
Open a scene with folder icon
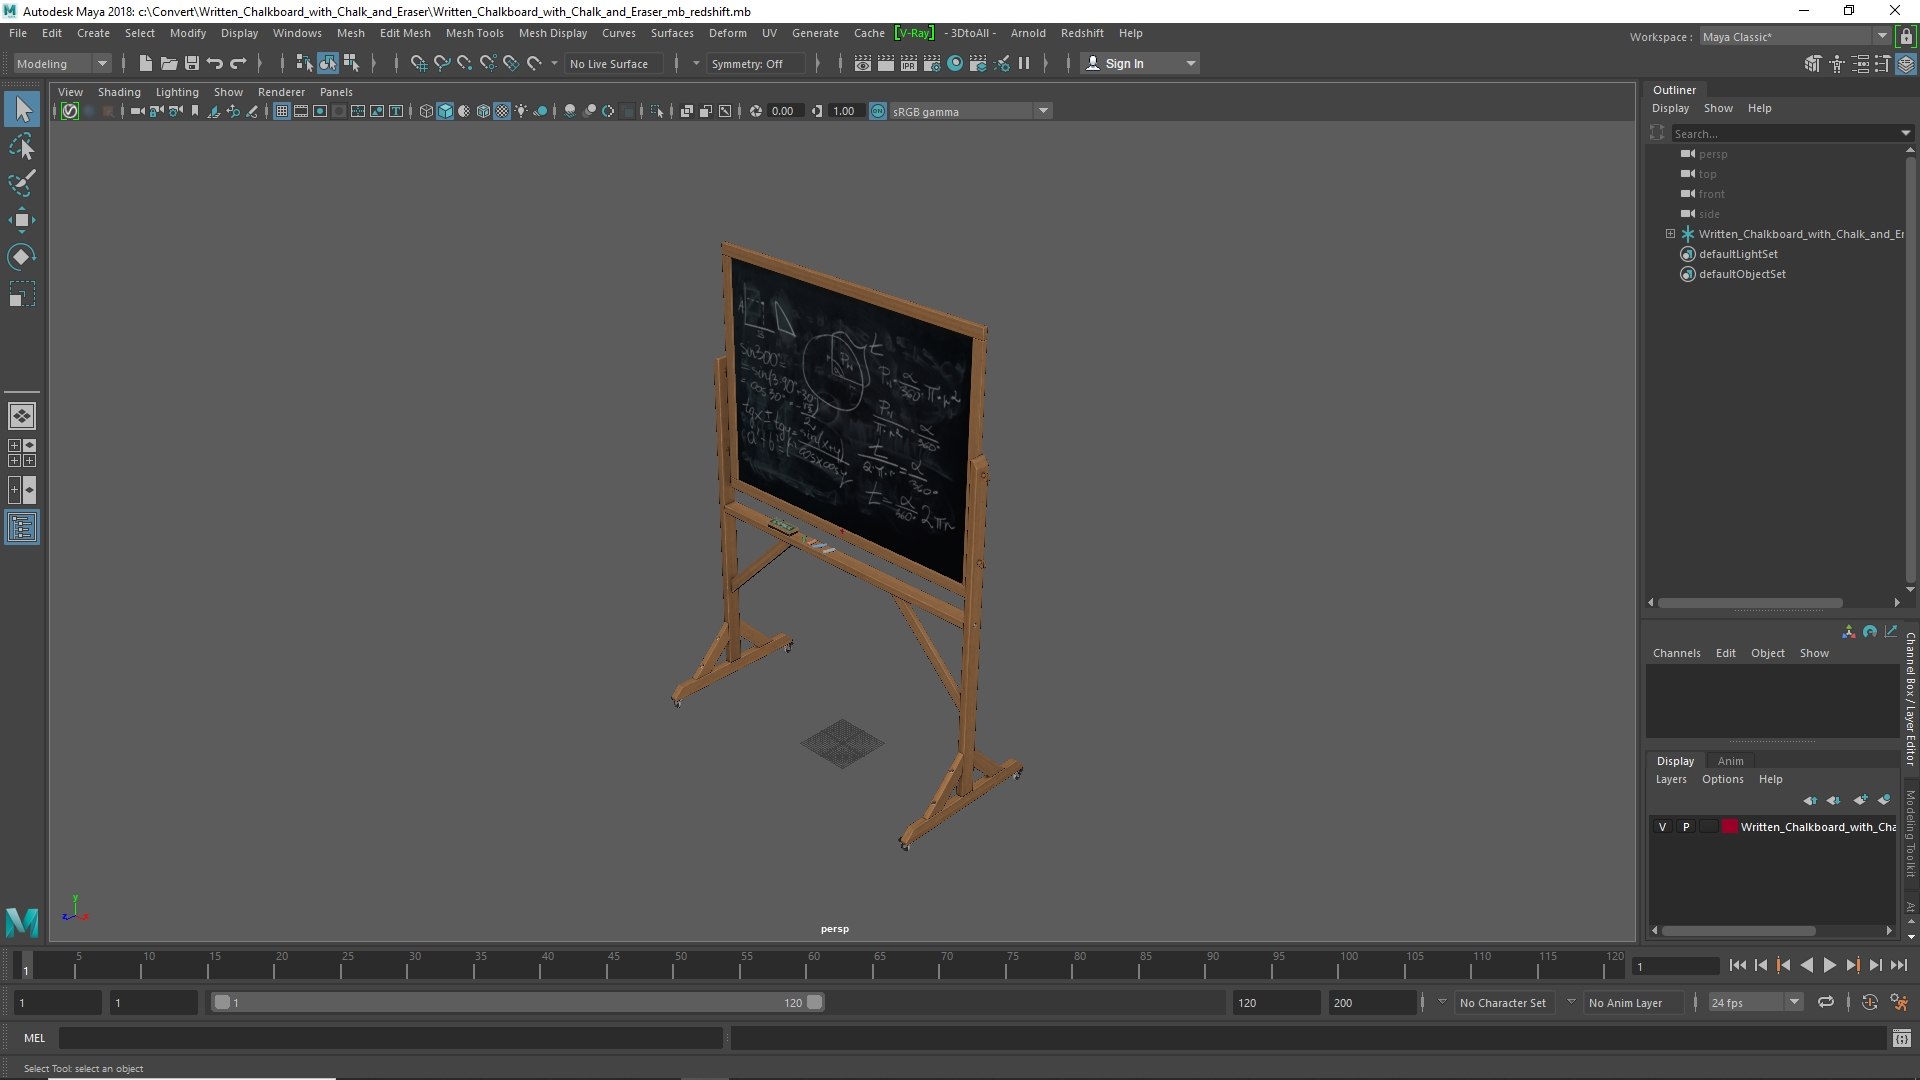168,63
